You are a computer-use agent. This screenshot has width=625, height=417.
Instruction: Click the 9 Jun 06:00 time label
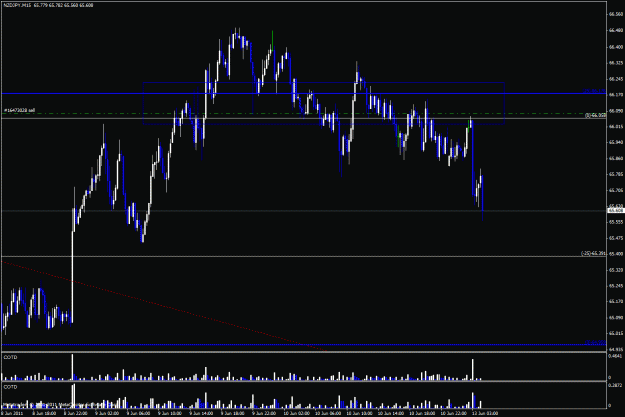coord(139,413)
